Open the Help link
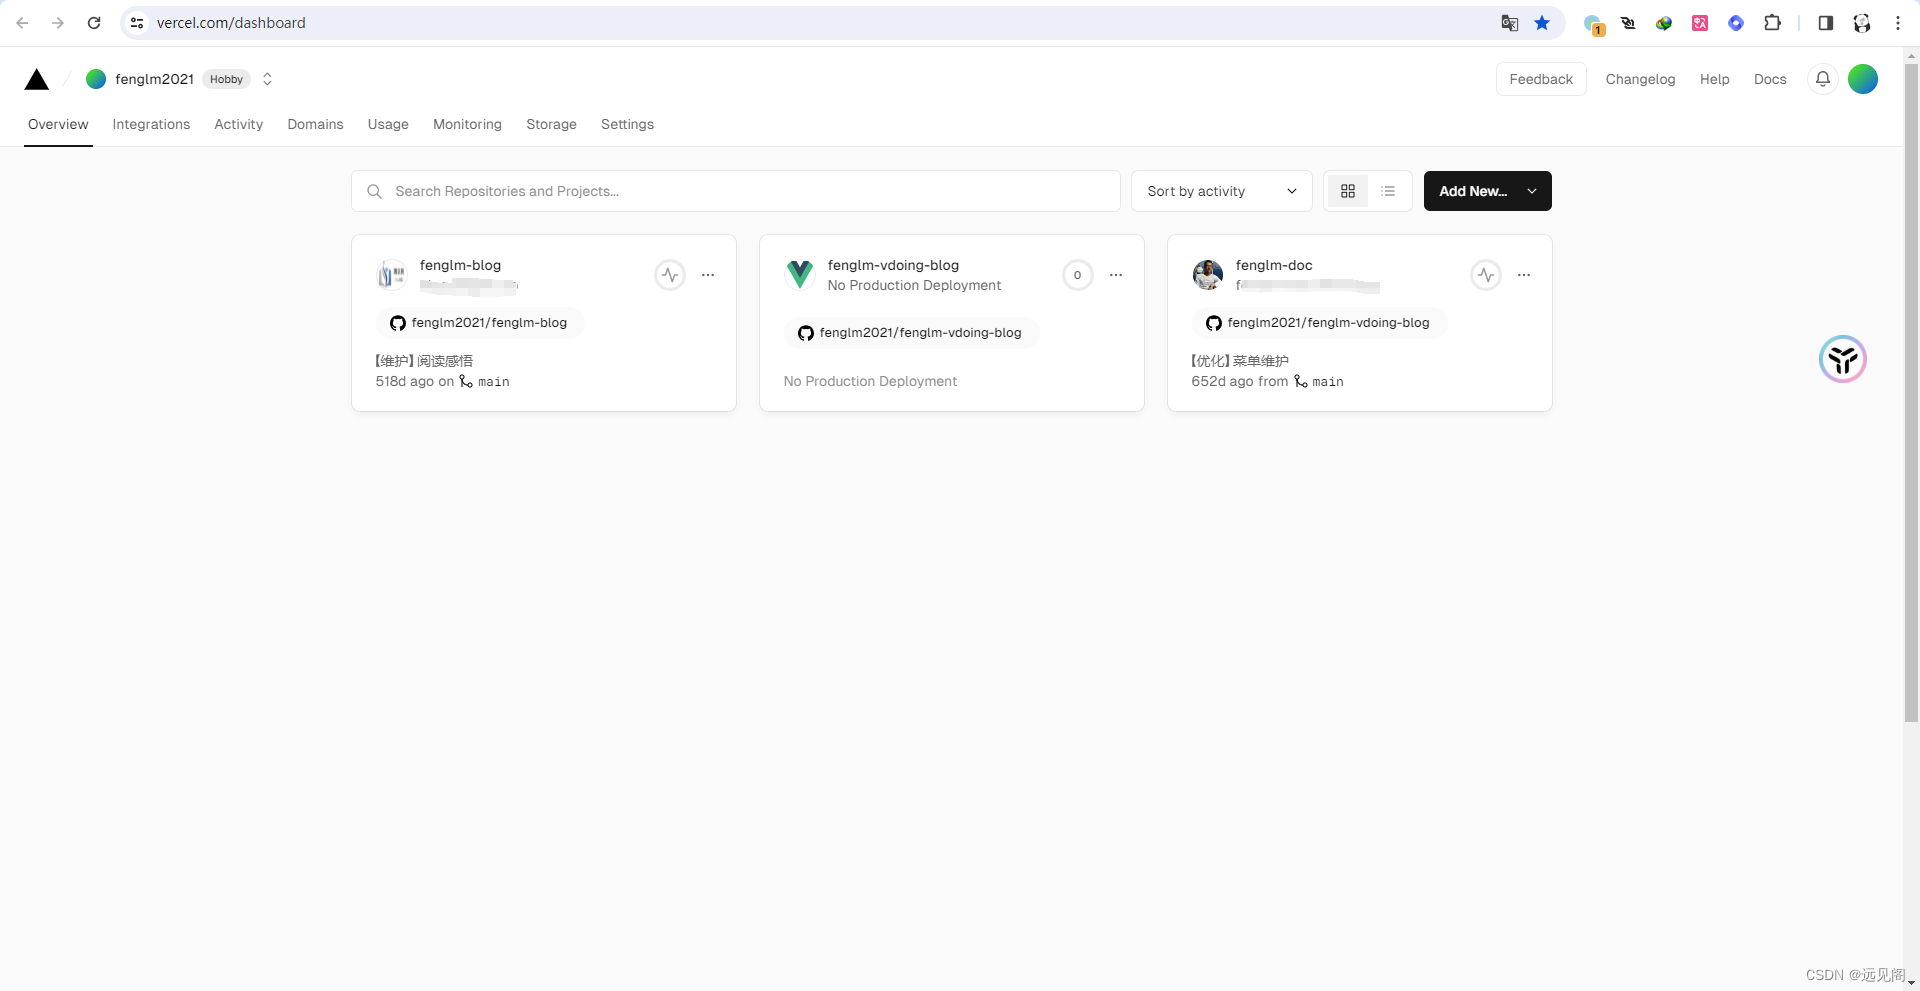The height and width of the screenshot is (991, 1920). pos(1714,79)
